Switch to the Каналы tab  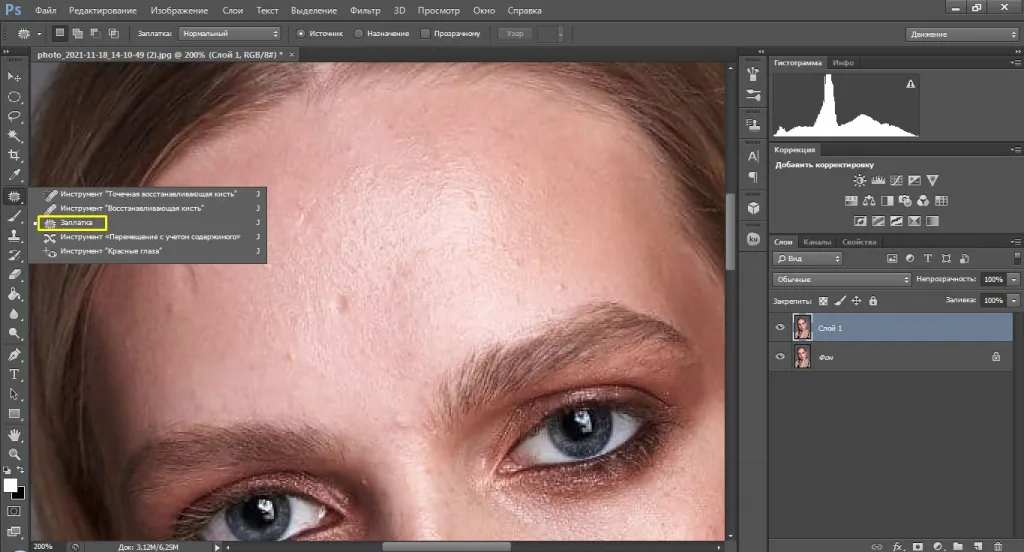pos(817,242)
